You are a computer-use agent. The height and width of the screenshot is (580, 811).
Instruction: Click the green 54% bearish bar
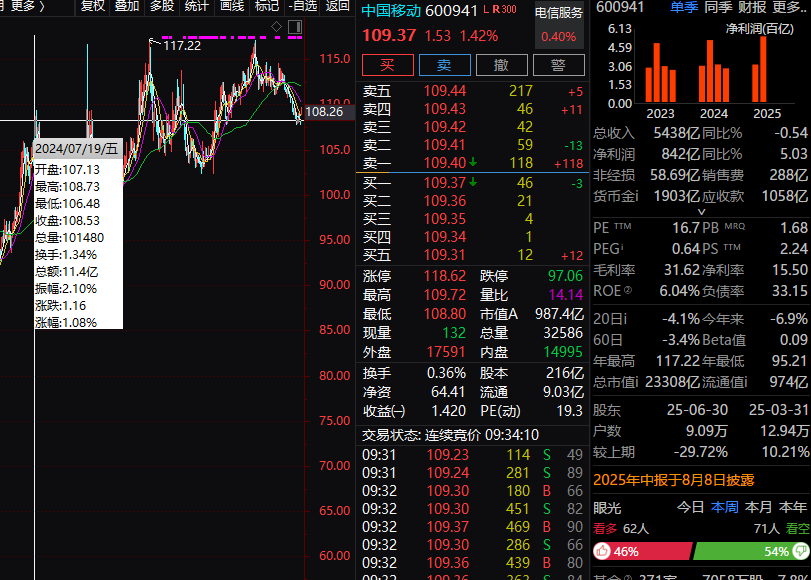tap(752, 551)
